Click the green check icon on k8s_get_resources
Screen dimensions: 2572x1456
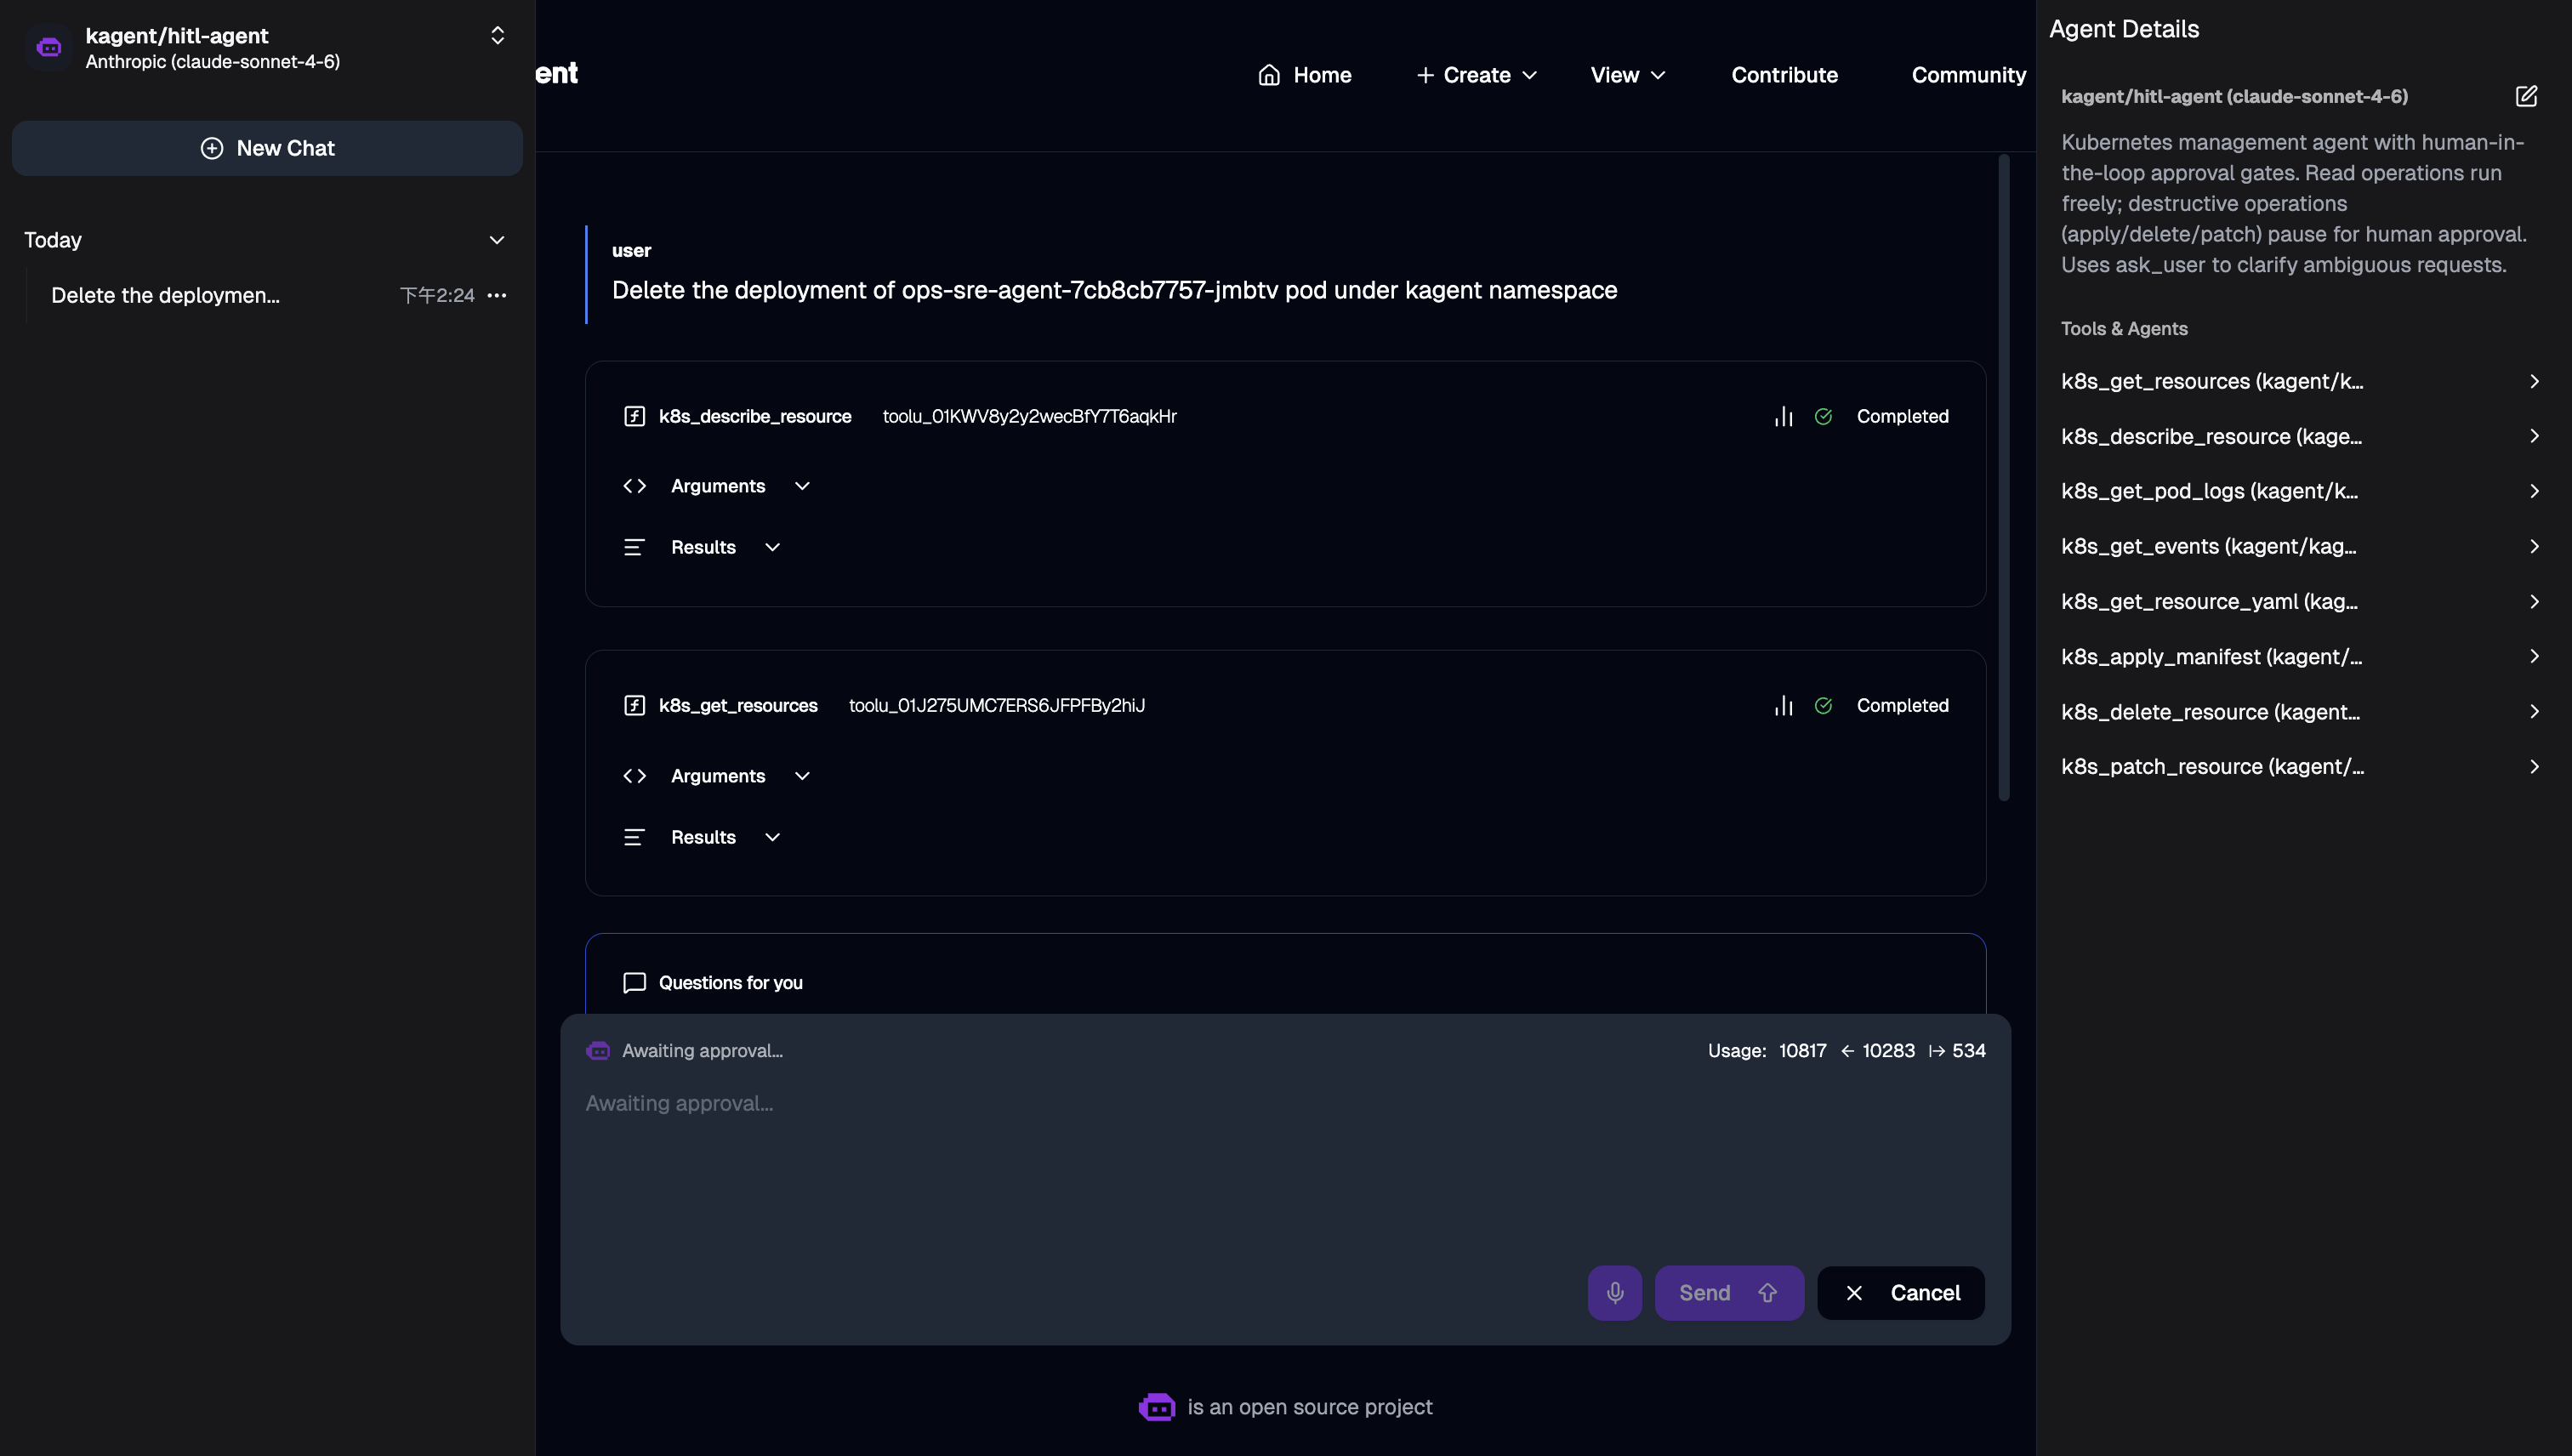click(1823, 705)
